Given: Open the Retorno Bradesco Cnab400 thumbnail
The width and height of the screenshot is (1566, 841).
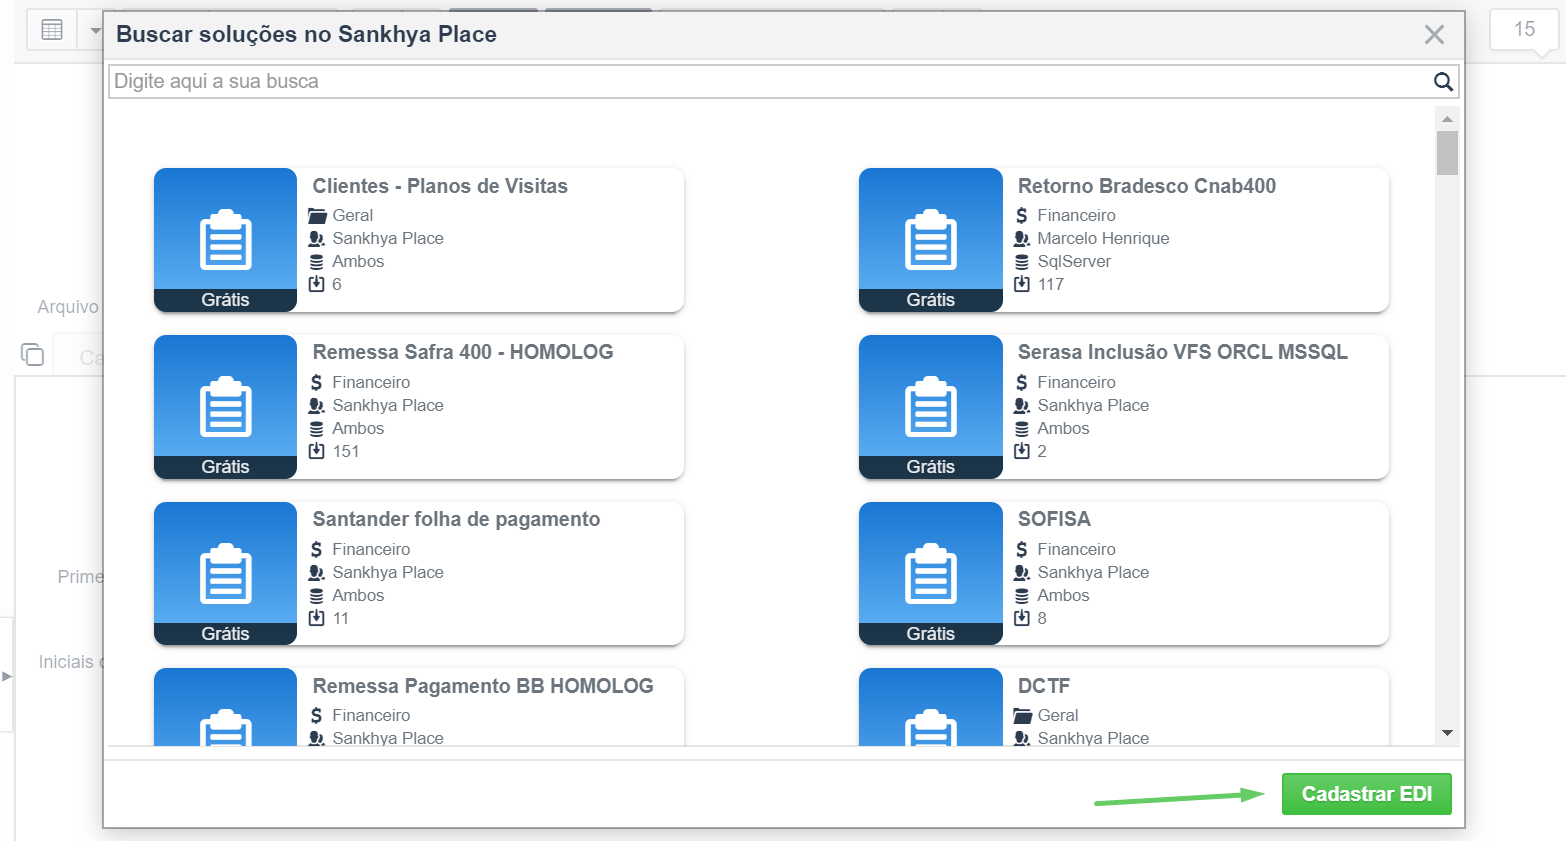Looking at the screenshot, I should coord(930,240).
